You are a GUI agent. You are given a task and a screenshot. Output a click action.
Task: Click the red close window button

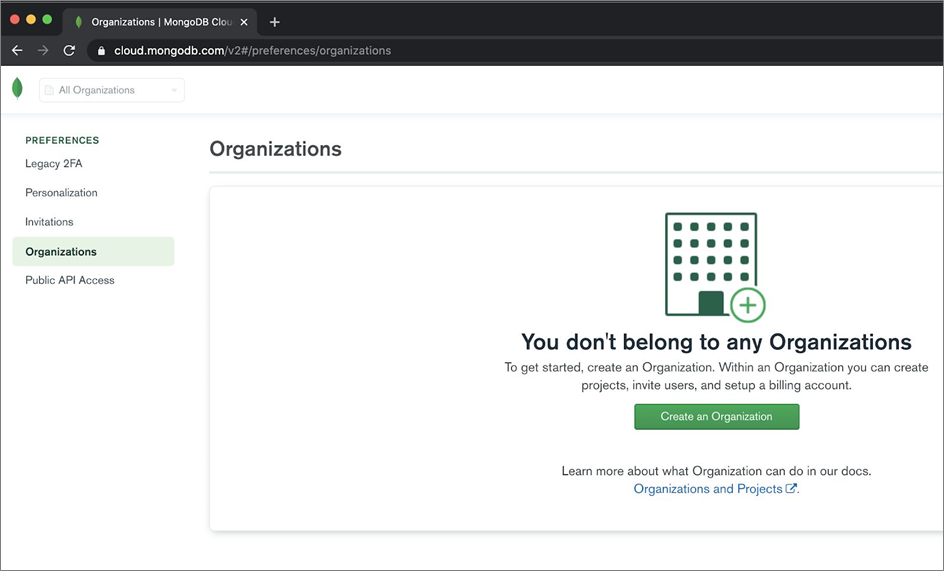click(15, 19)
